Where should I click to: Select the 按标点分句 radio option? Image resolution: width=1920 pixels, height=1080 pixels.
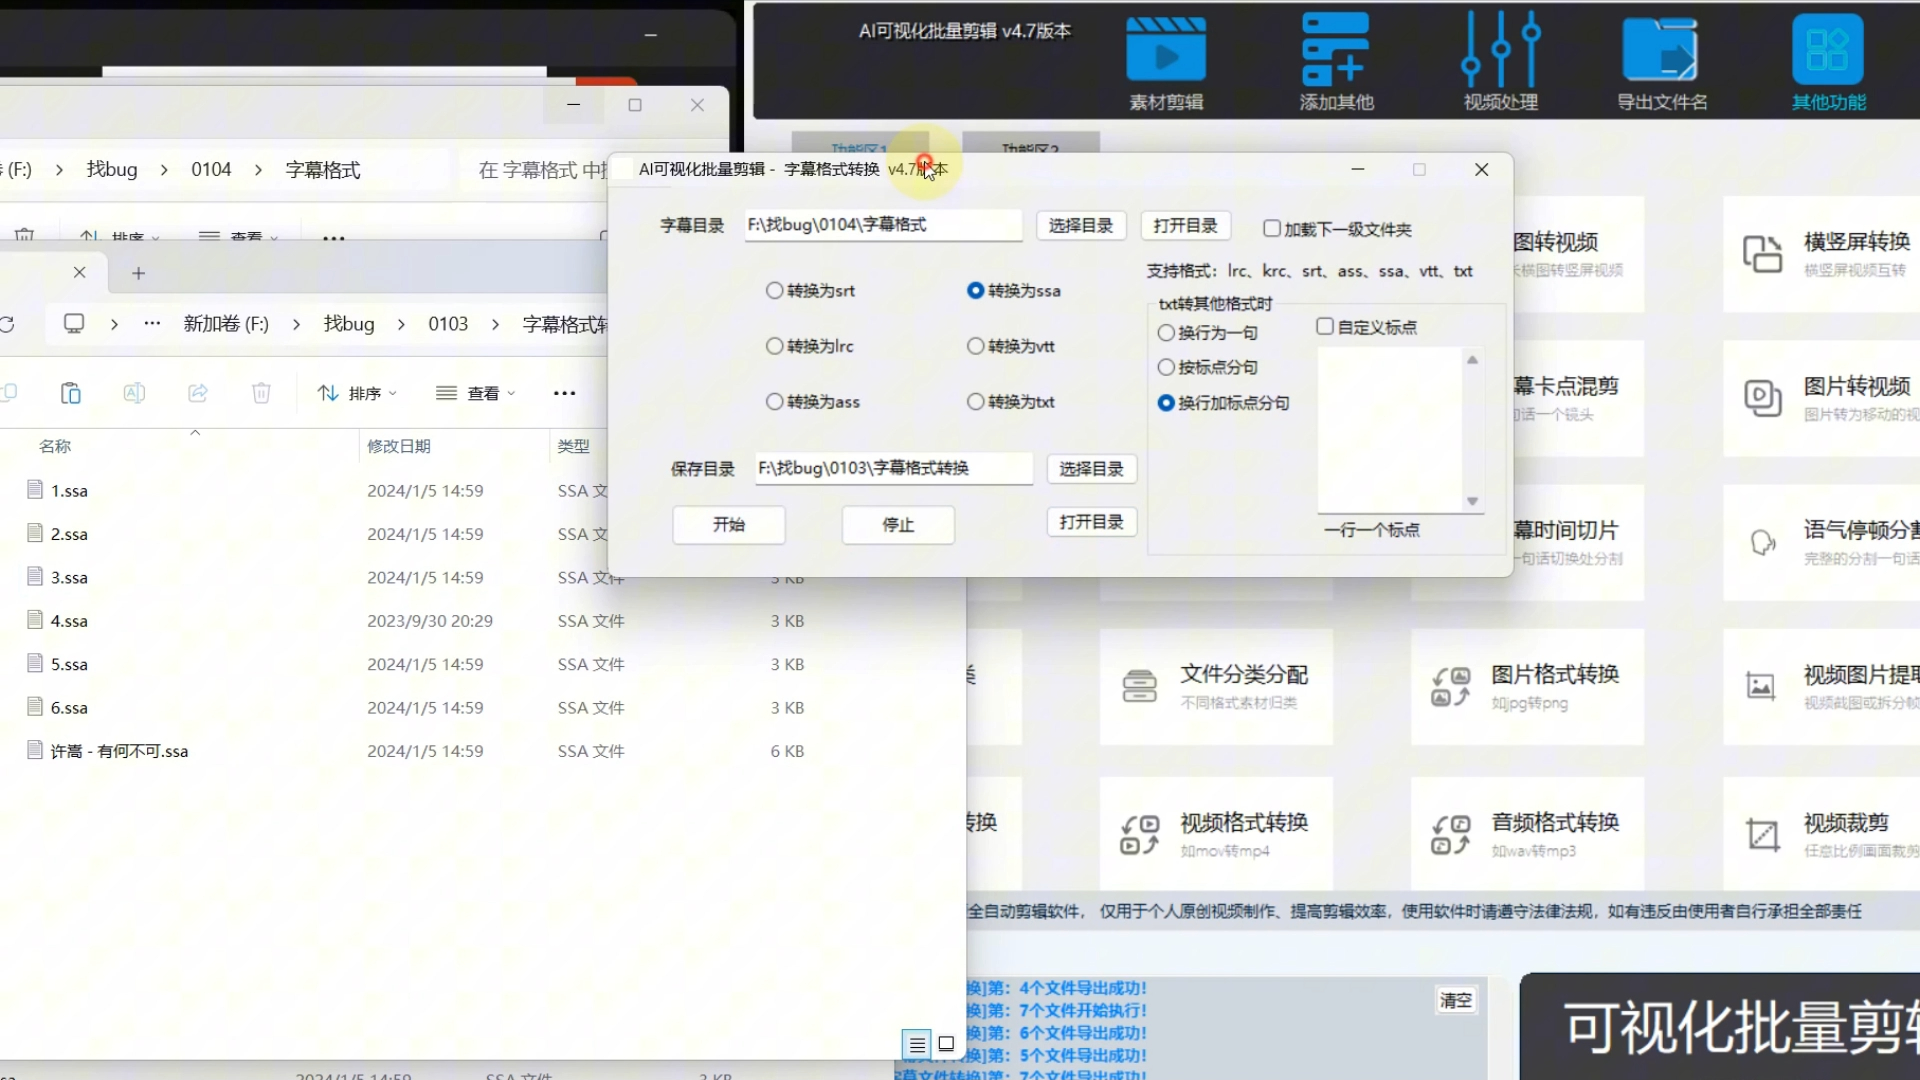coord(1166,367)
